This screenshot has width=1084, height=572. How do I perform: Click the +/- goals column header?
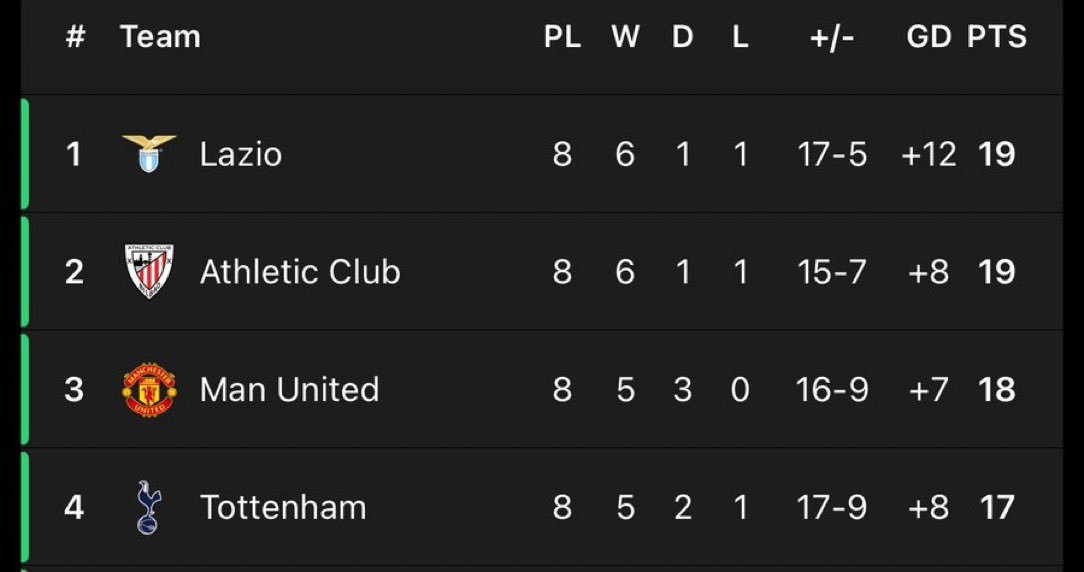tap(832, 37)
